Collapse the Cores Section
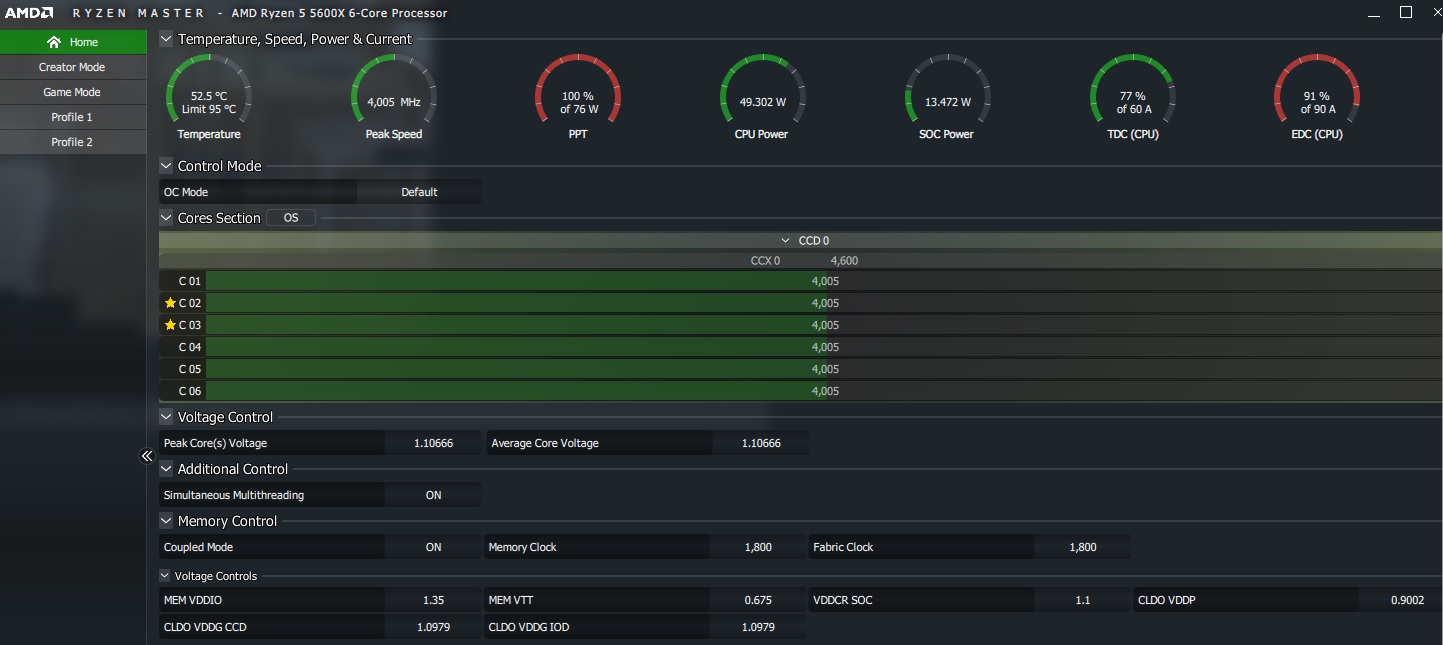This screenshot has width=1443, height=645. (x=166, y=217)
